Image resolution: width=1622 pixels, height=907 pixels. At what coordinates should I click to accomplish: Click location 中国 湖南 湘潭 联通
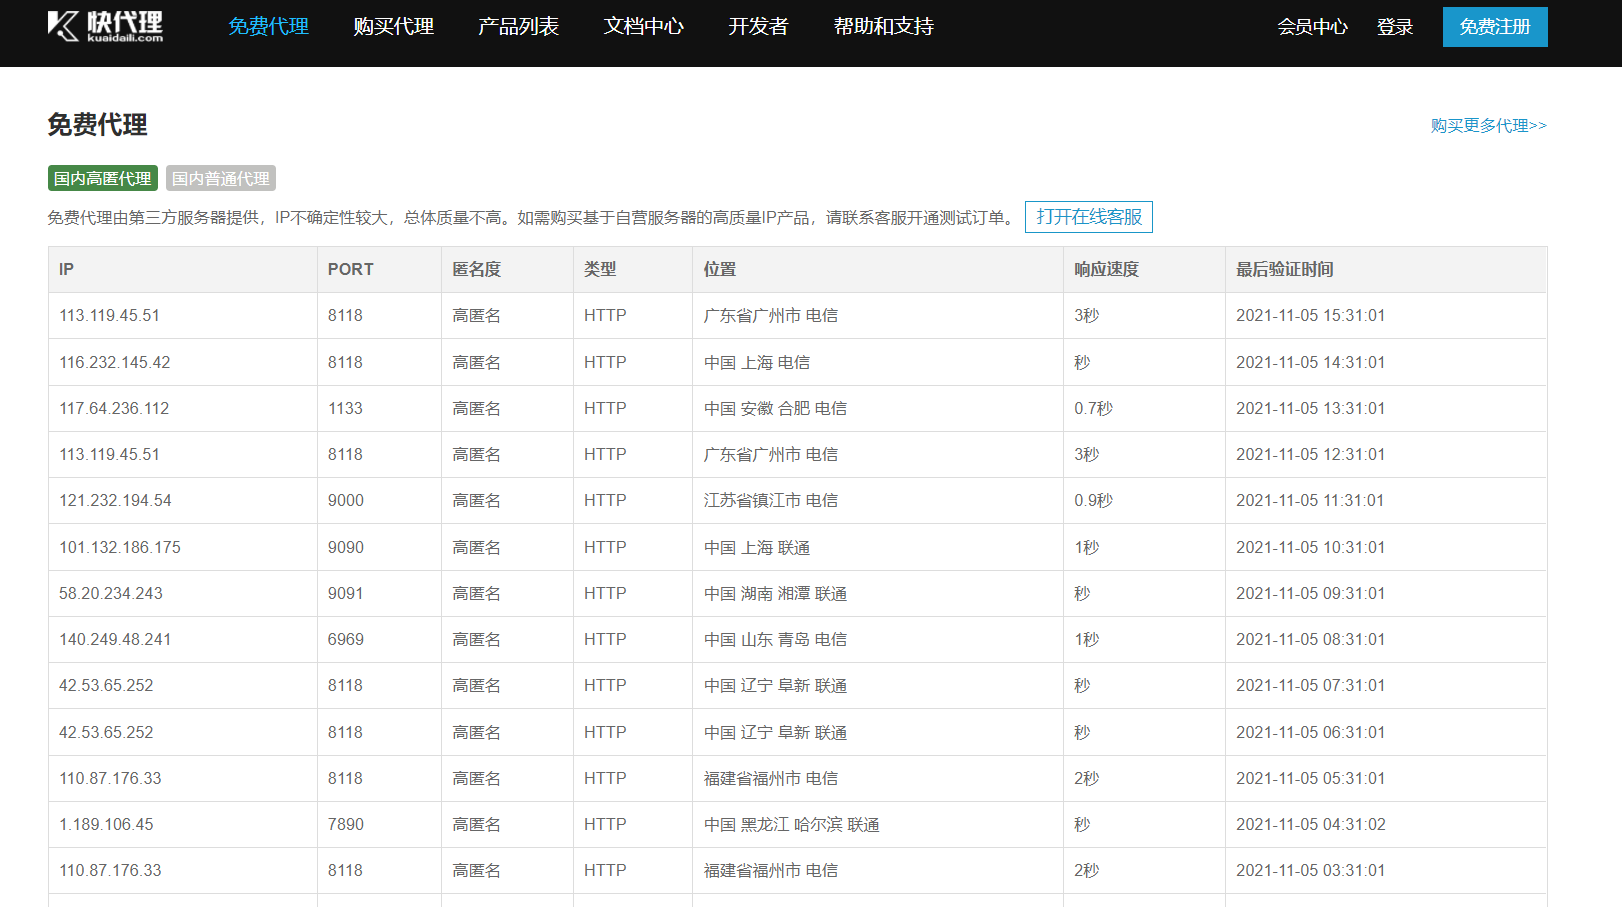click(x=775, y=593)
